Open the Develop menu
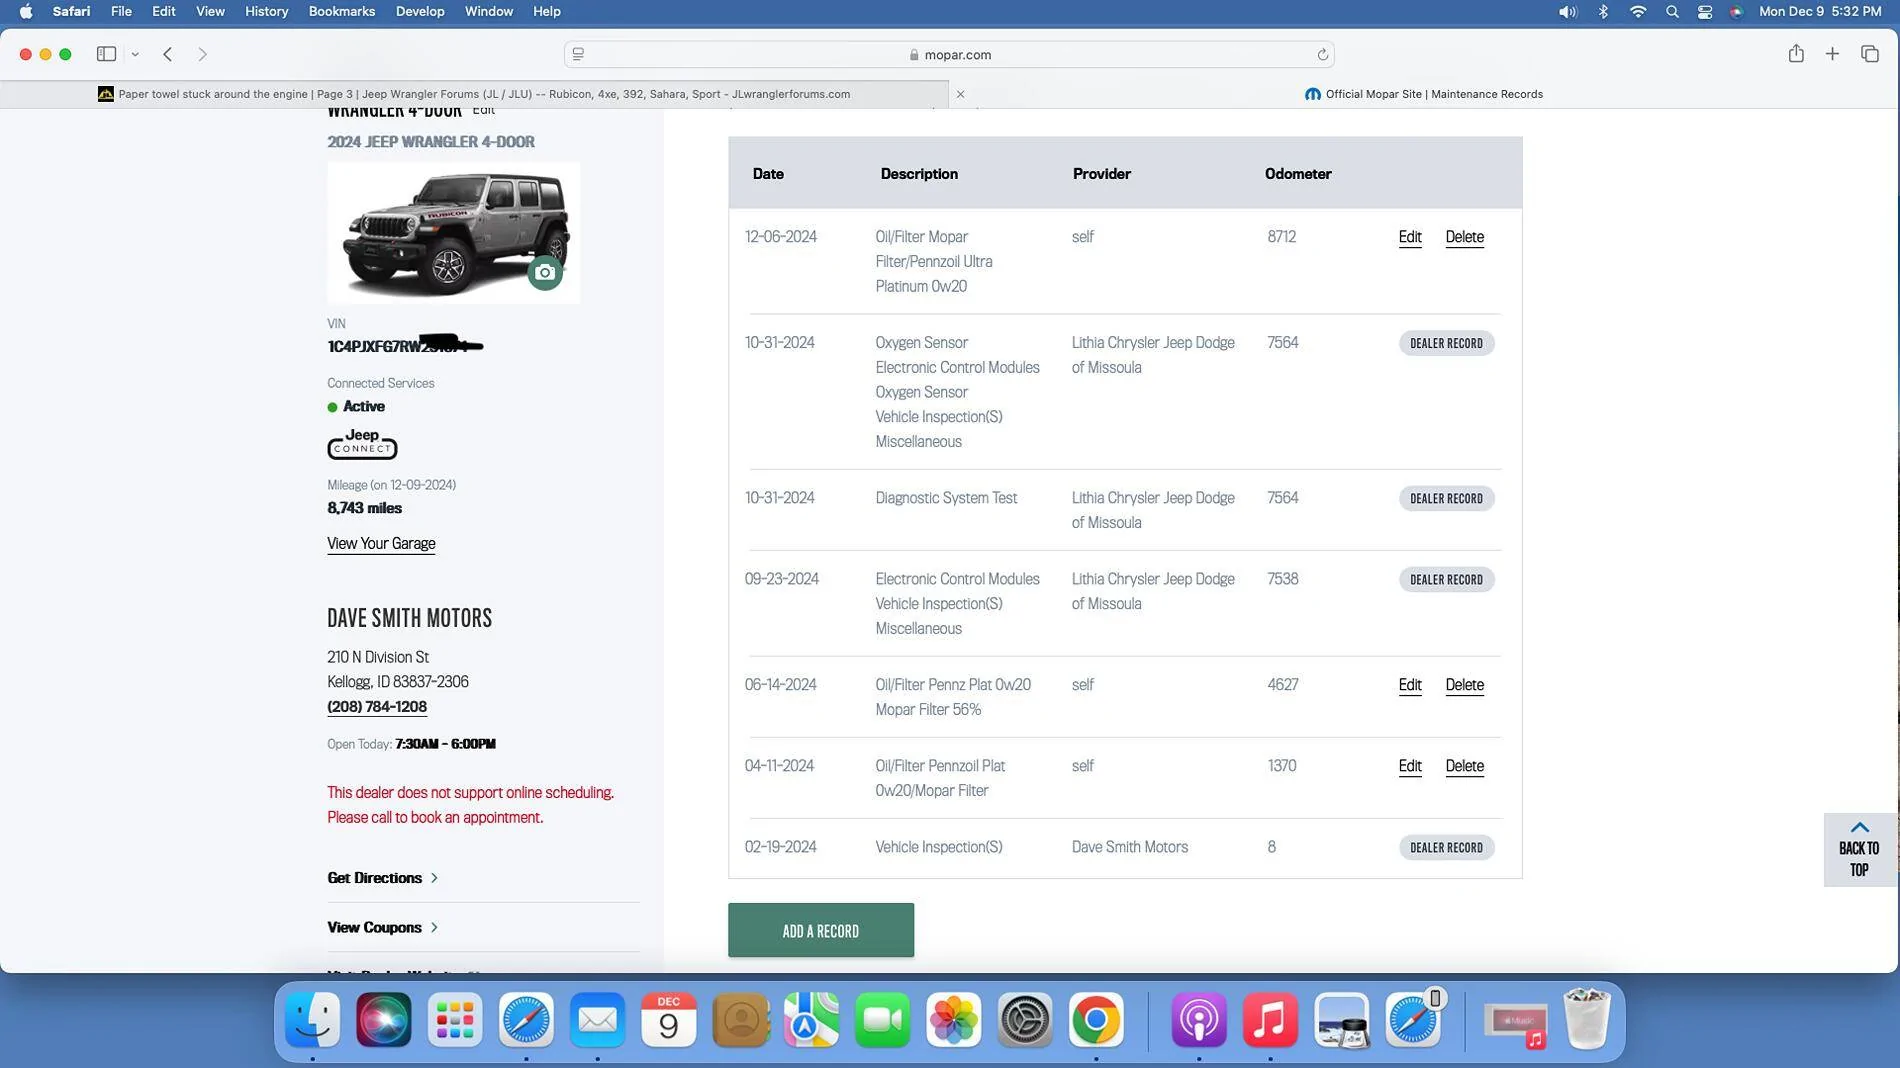The width and height of the screenshot is (1900, 1068). coord(420,11)
